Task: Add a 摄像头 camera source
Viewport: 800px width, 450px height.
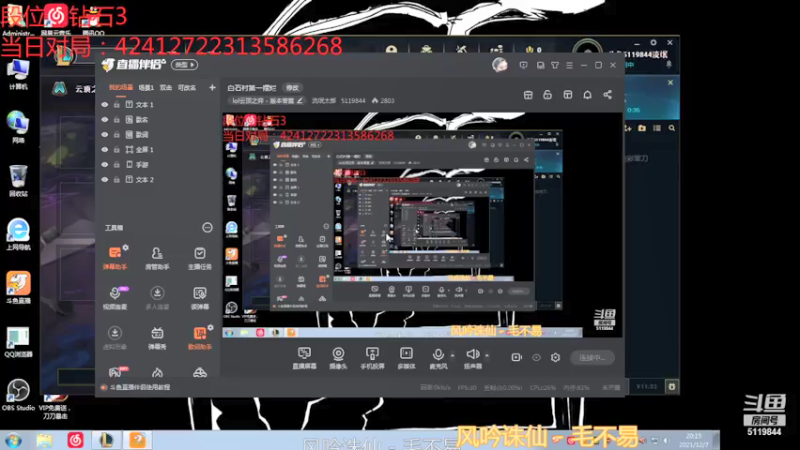Action: (338, 358)
